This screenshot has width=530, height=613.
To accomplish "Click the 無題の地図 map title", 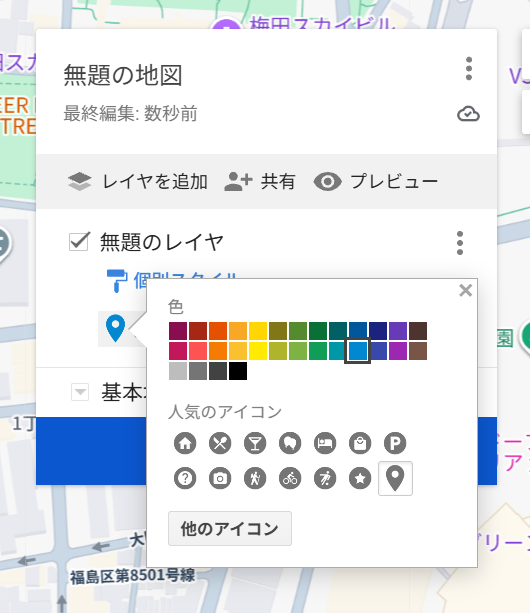I will point(123,75).
